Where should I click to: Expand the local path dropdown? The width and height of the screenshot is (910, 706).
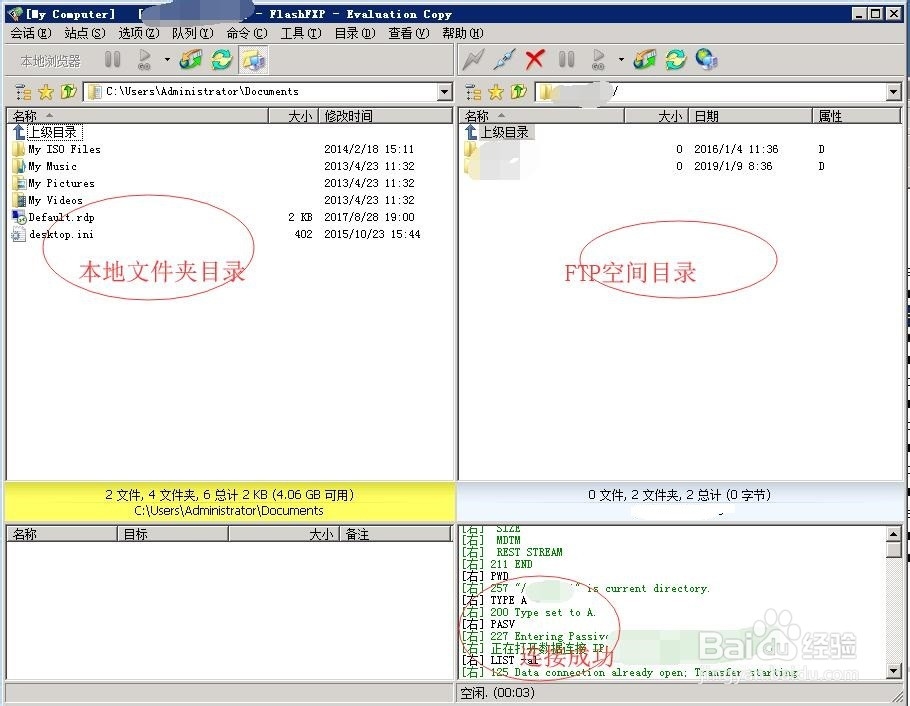(x=445, y=92)
